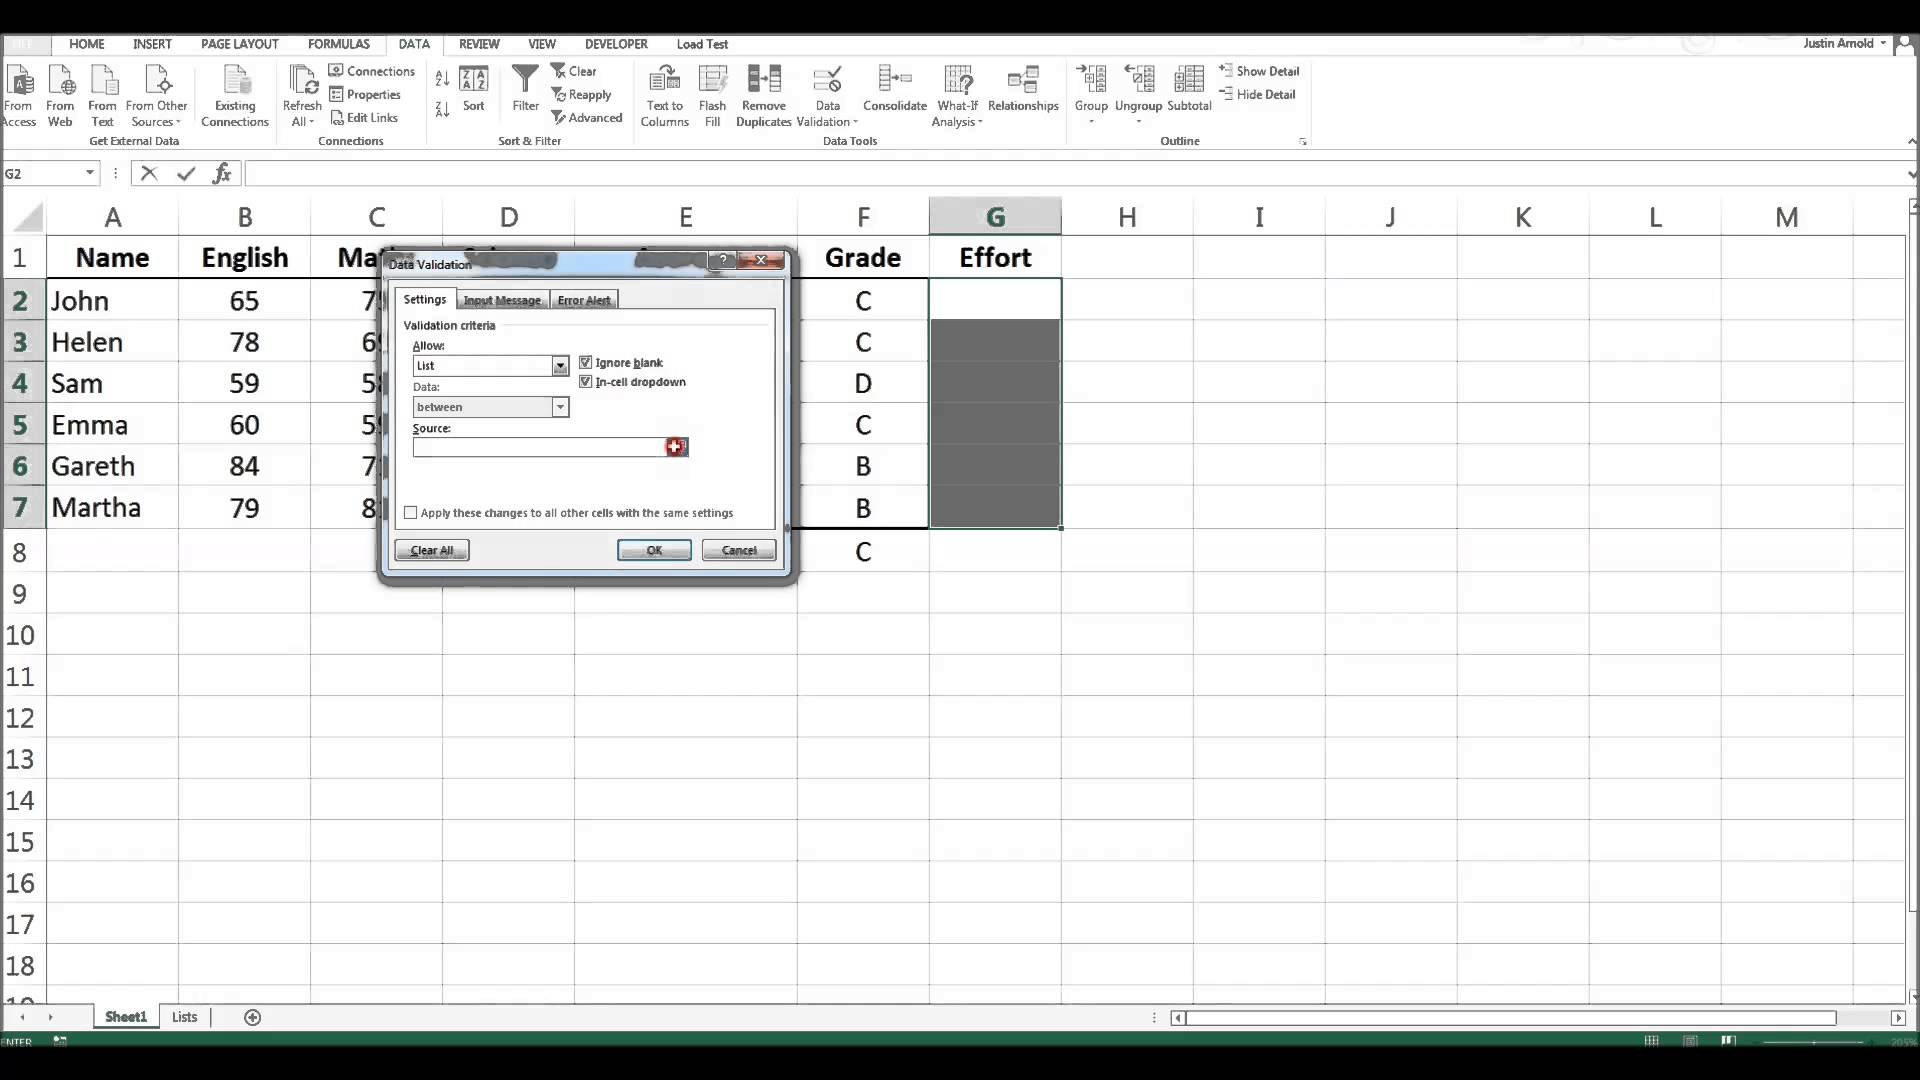The width and height of the screenshot is (1920, 1080).
Task: Confirm dialog with OK button
Action: 653,550
